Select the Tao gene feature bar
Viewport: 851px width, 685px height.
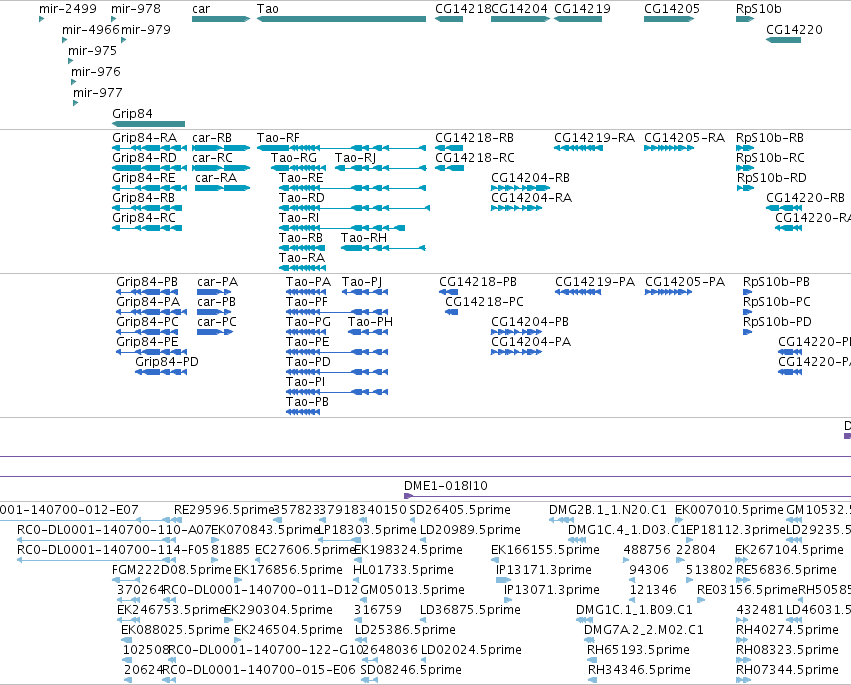coord(341,19)
